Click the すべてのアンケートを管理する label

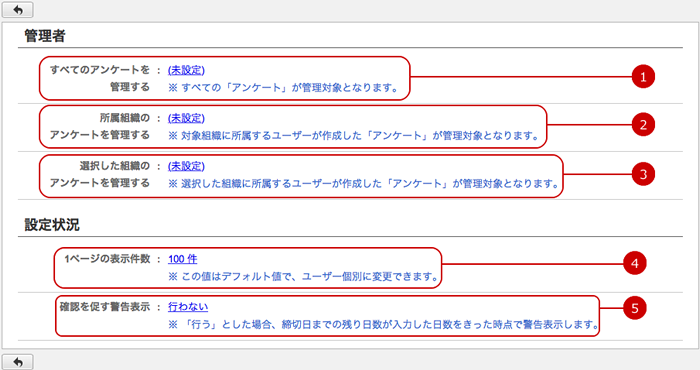click(100, 78)
